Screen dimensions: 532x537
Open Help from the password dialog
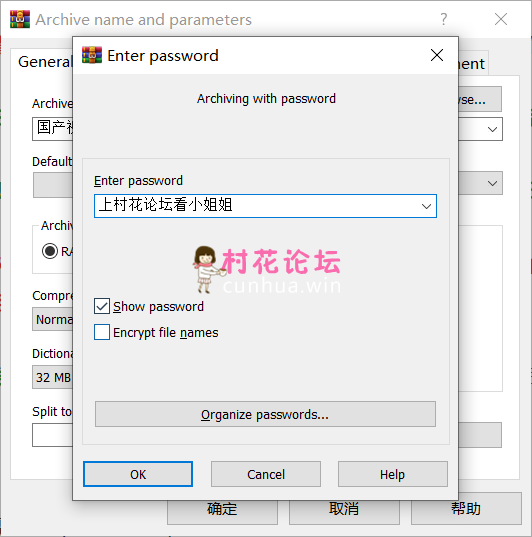[x=393, y=474]
